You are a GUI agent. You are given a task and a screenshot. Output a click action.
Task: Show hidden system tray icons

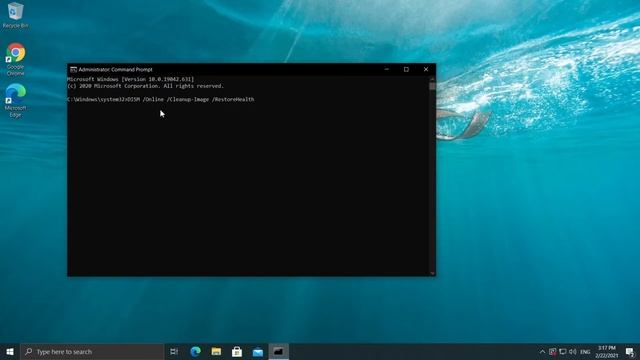point(542,351)
